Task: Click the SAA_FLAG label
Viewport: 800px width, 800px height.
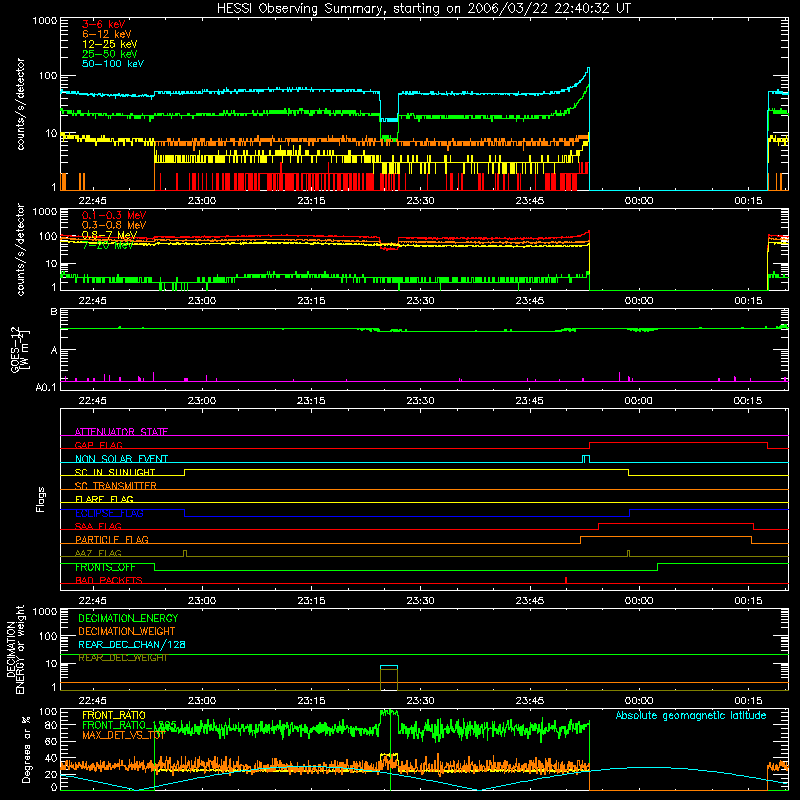Action: (98, 526)
